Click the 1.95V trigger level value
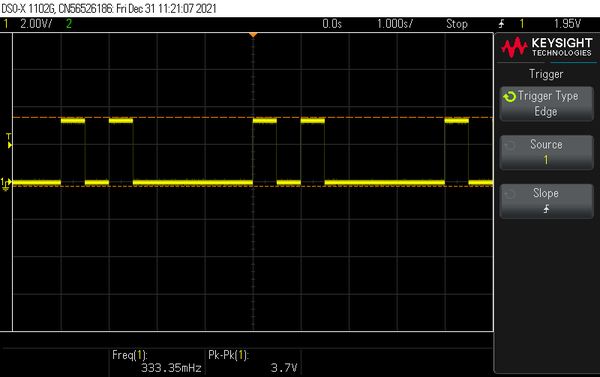The width and height of the screenshot is (600, 377). coord(567,24)
